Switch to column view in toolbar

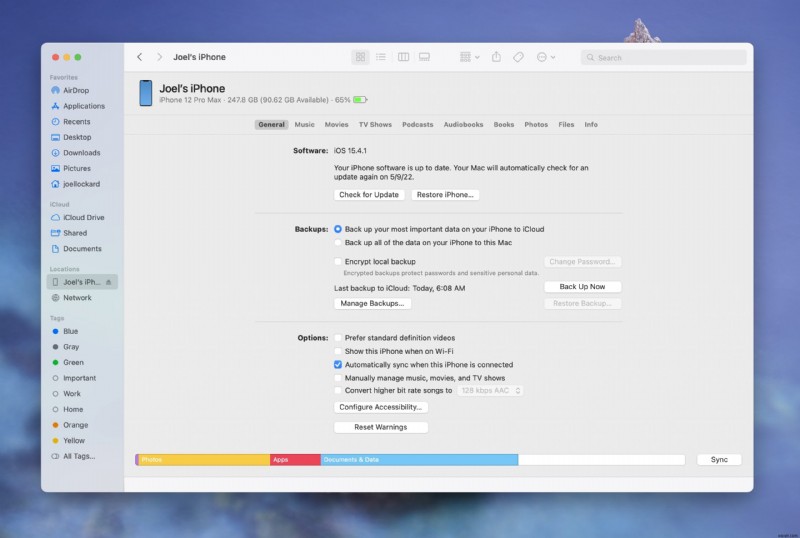point(403,58)
